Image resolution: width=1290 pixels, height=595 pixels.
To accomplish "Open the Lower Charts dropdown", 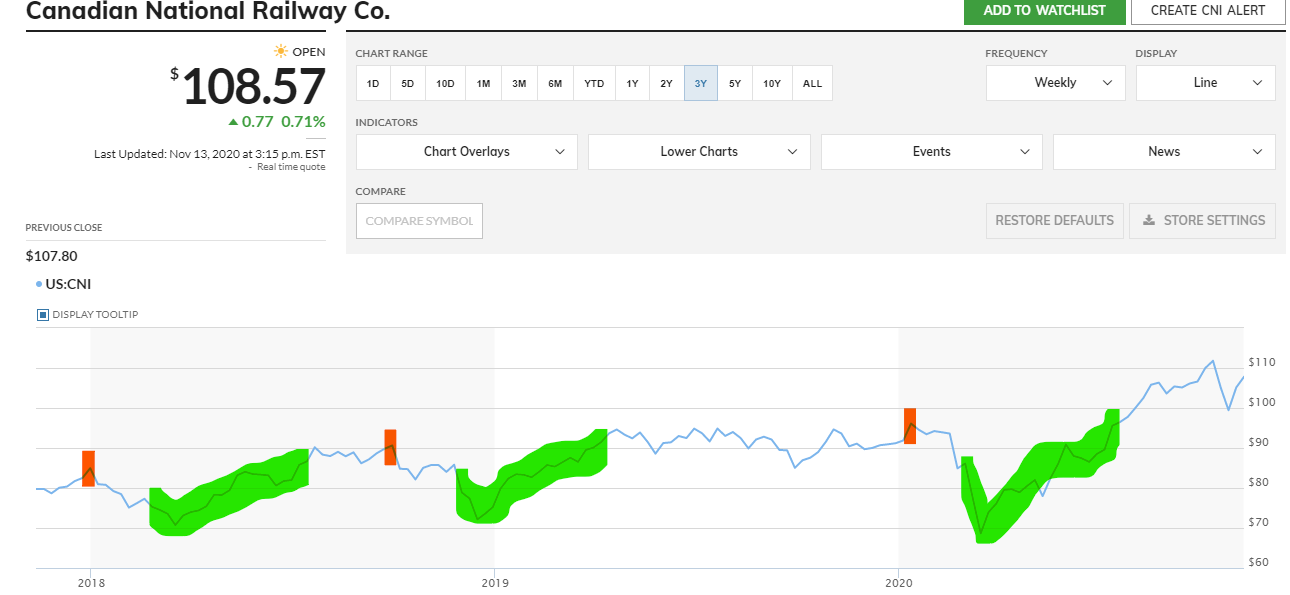I will [699, 151].
